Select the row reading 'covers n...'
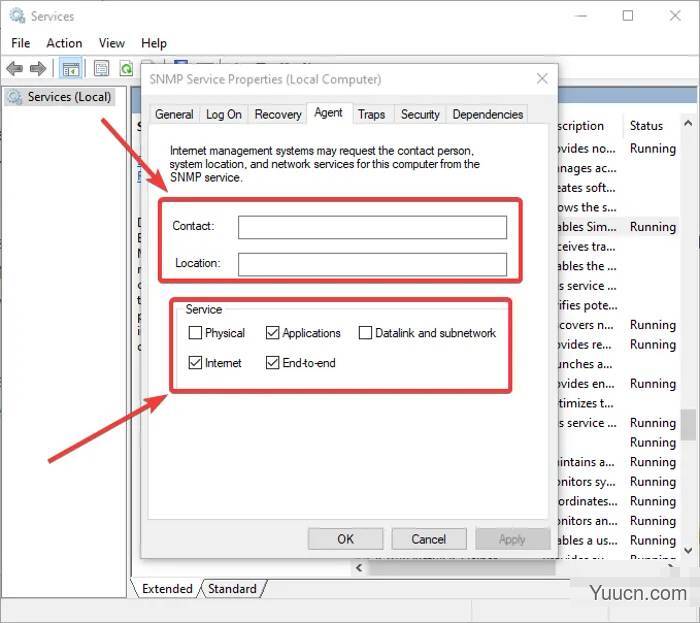Image resolution: width=700 pixels, height=623 pixels. click(x=618, y=325)
